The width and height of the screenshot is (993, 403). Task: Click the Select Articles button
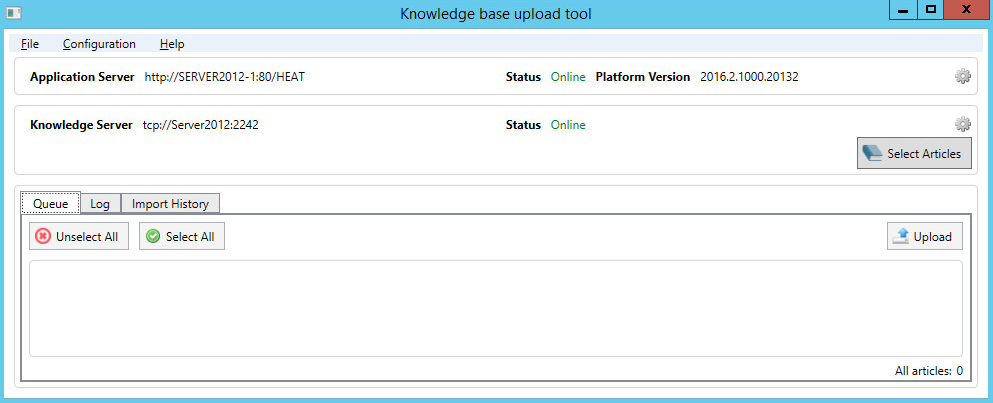[x=914, y=154]
